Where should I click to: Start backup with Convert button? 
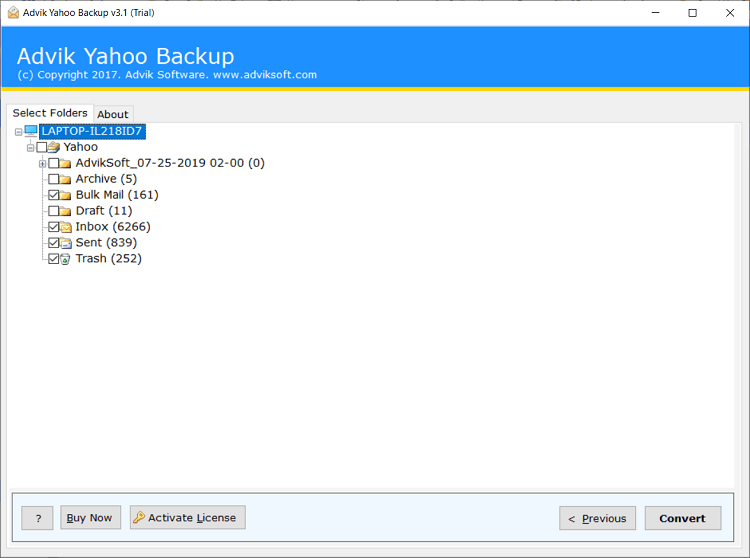coord(683,518)
